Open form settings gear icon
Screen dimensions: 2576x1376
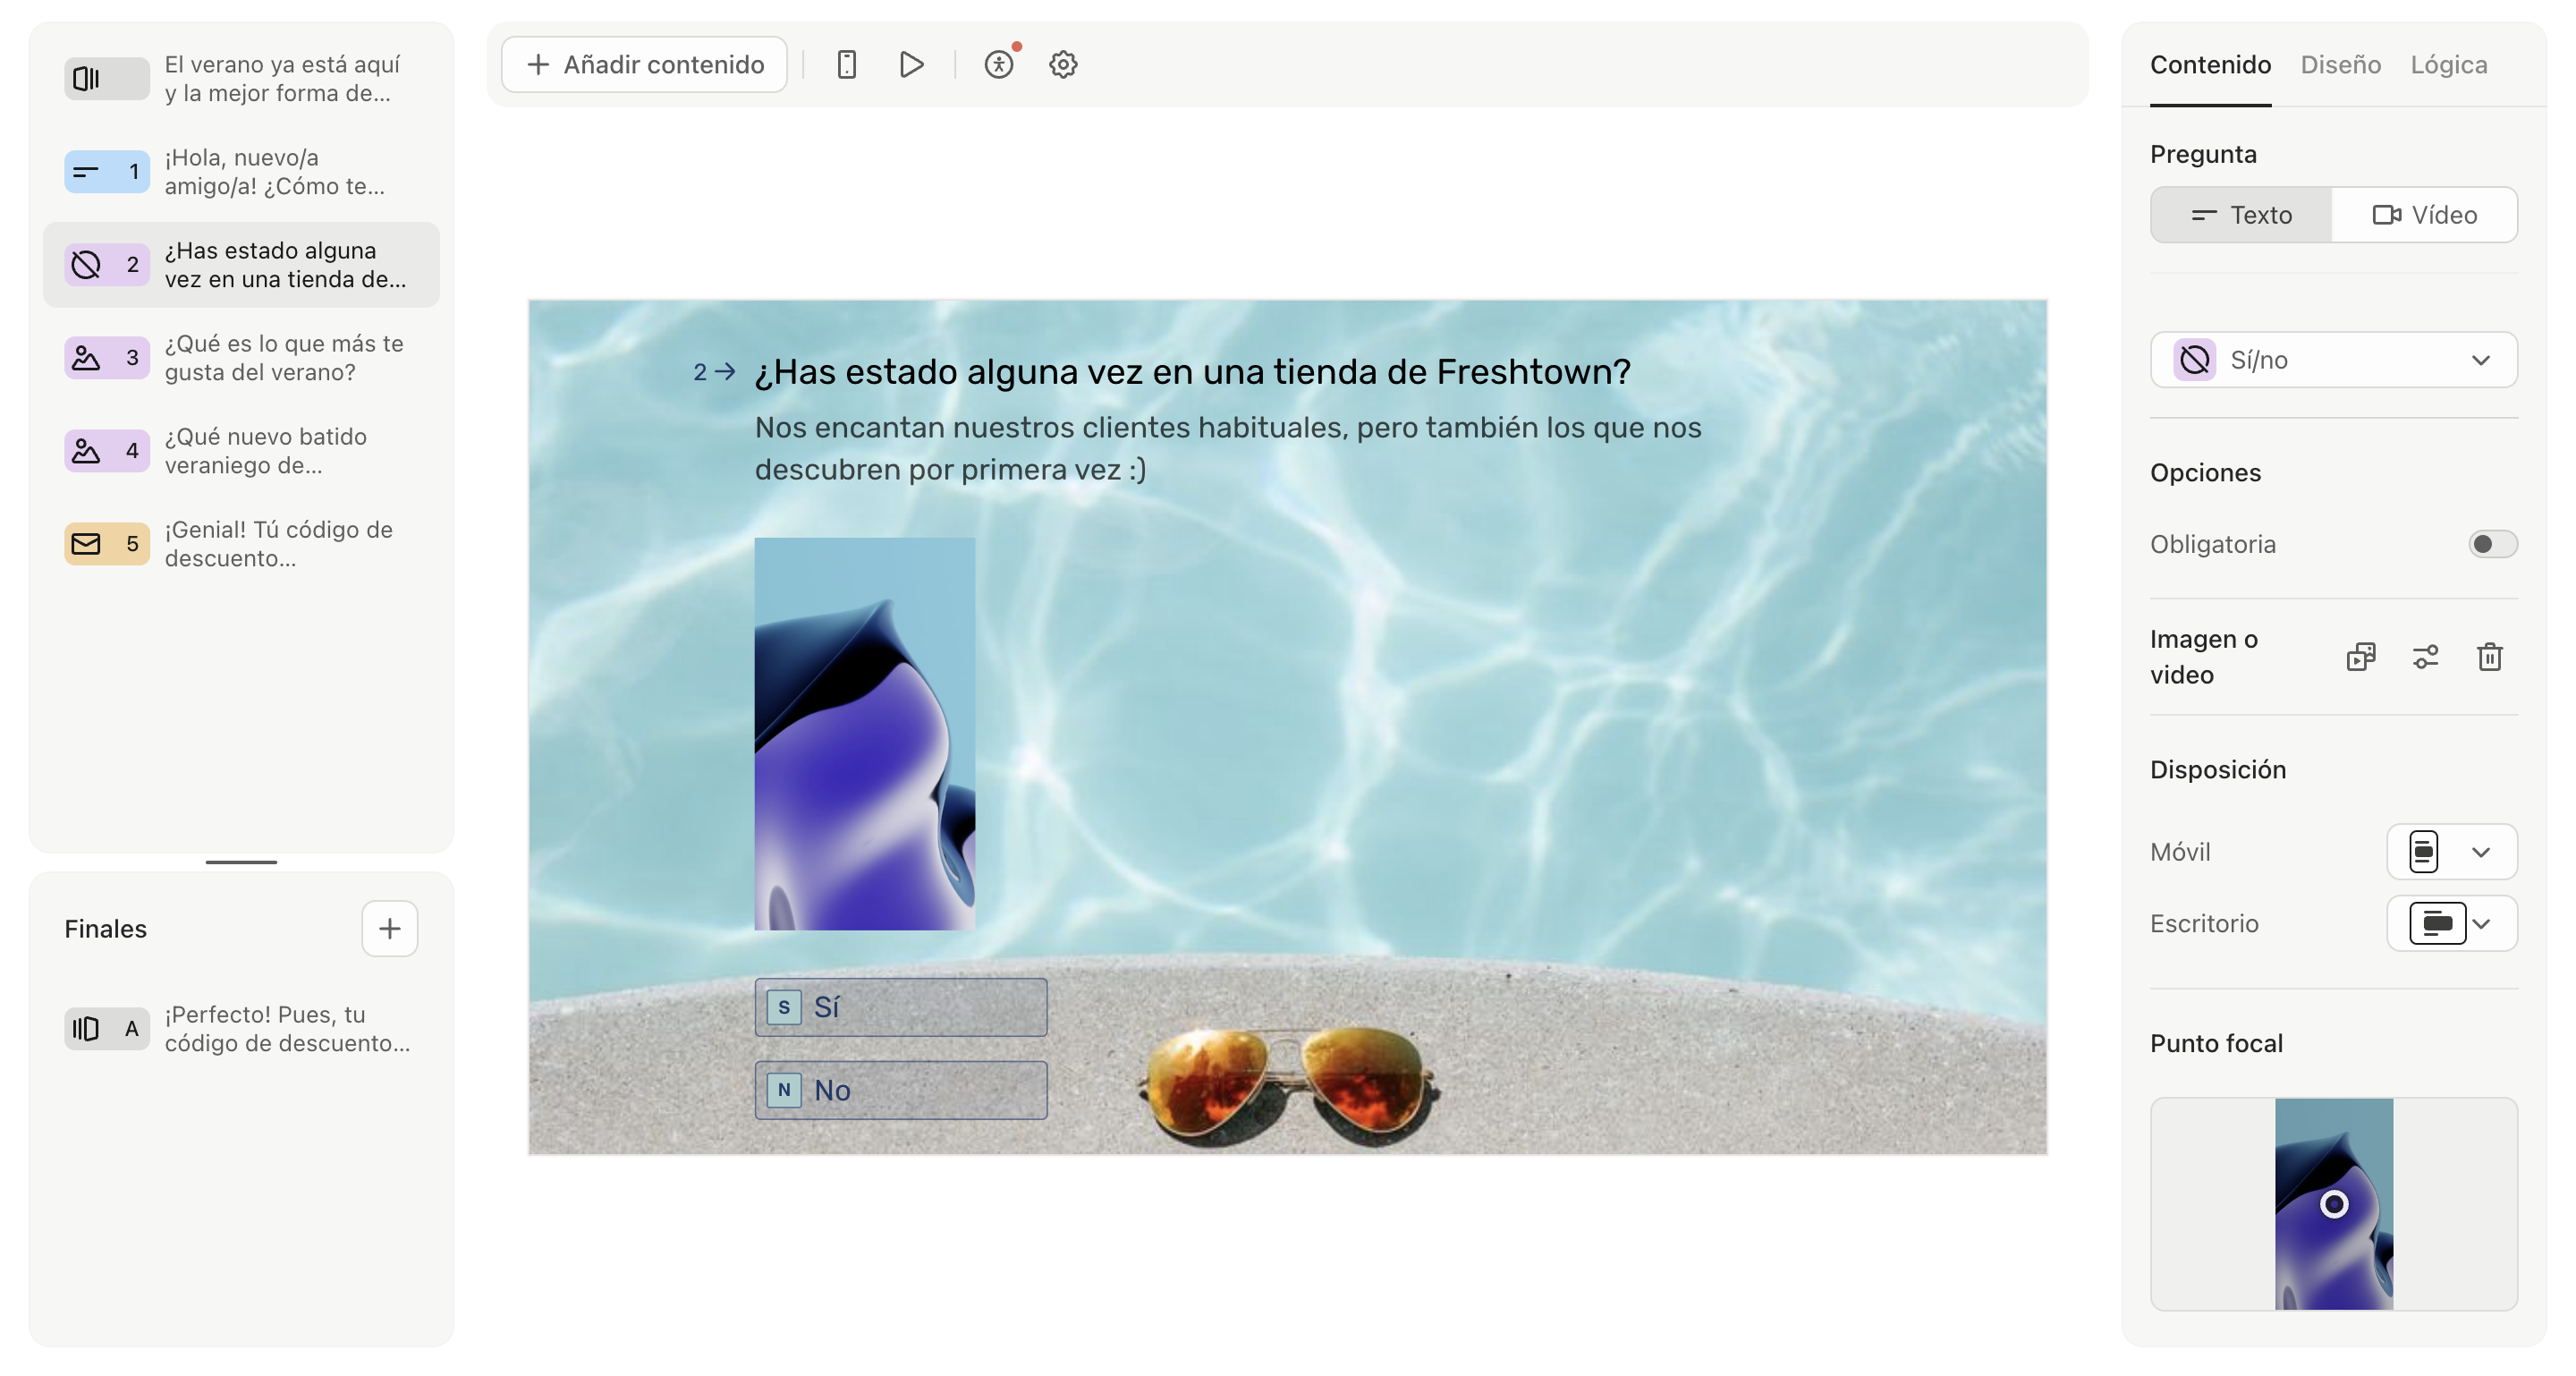[x=1063, y=65]
